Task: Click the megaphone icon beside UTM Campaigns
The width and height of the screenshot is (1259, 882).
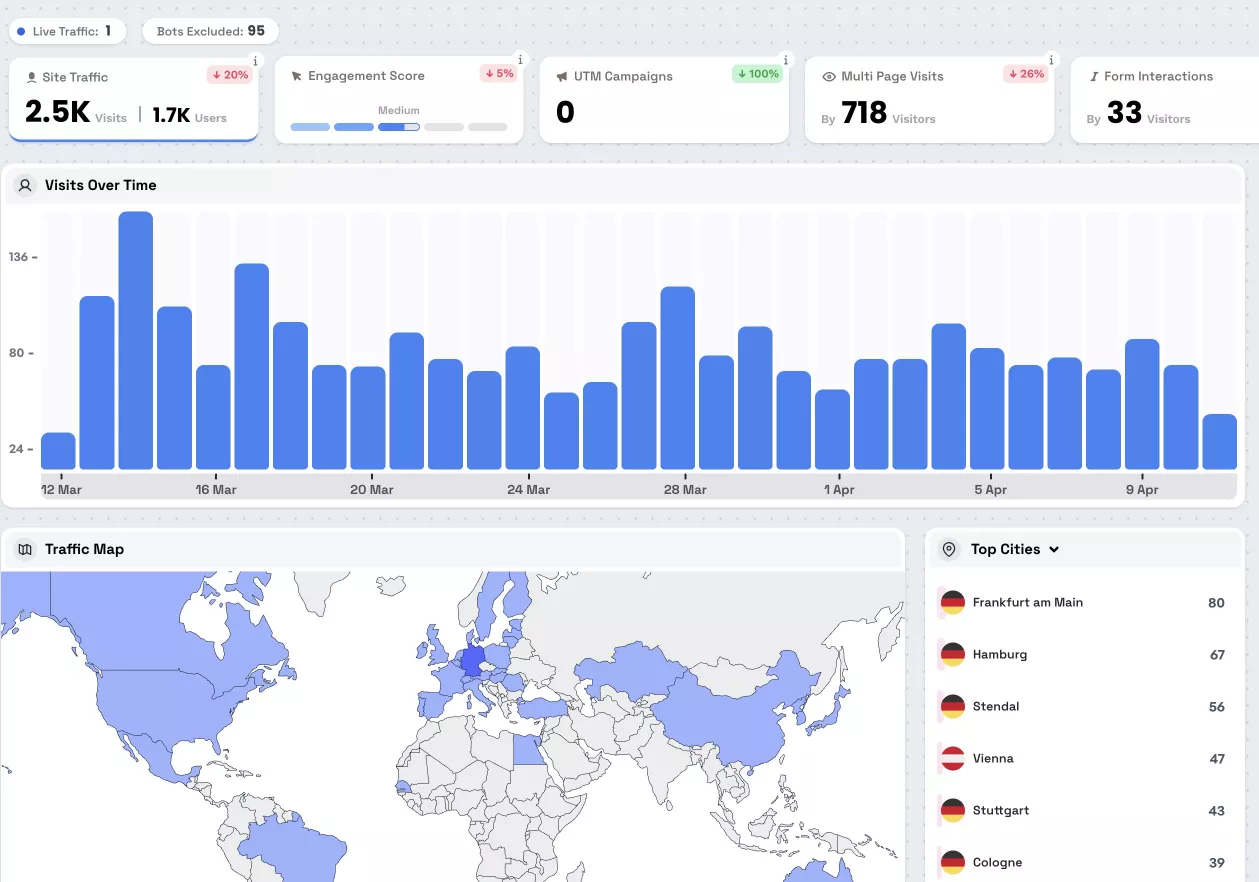Action: tap(563, 77)
